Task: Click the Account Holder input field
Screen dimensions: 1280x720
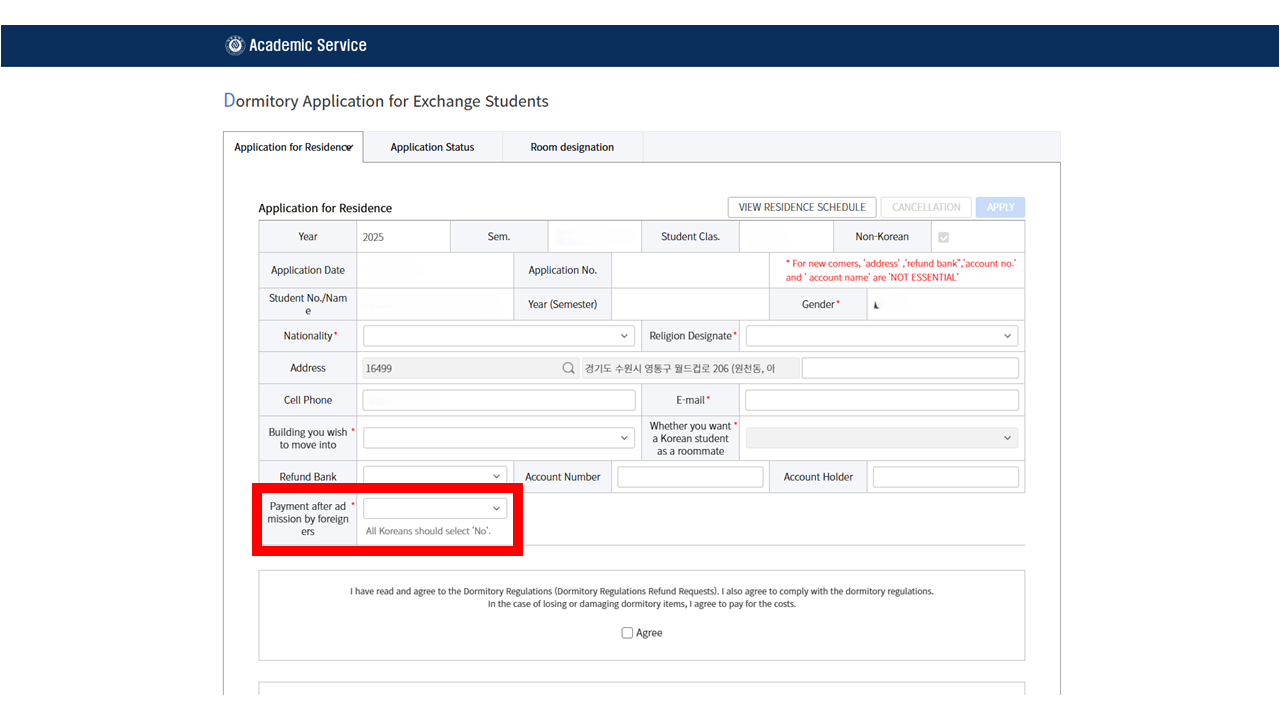Action: point(945,477)
